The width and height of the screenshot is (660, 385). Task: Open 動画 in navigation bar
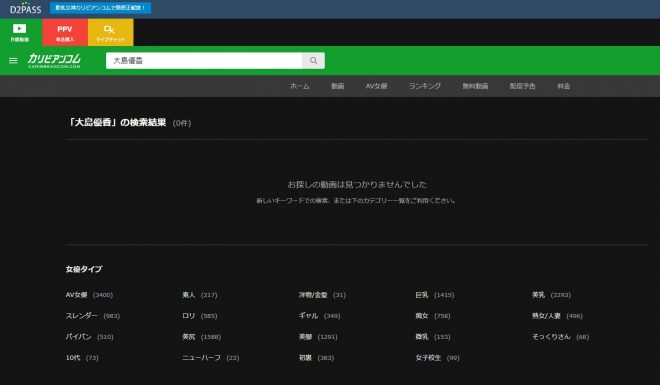pyautogui.click(x=338, y=86)
